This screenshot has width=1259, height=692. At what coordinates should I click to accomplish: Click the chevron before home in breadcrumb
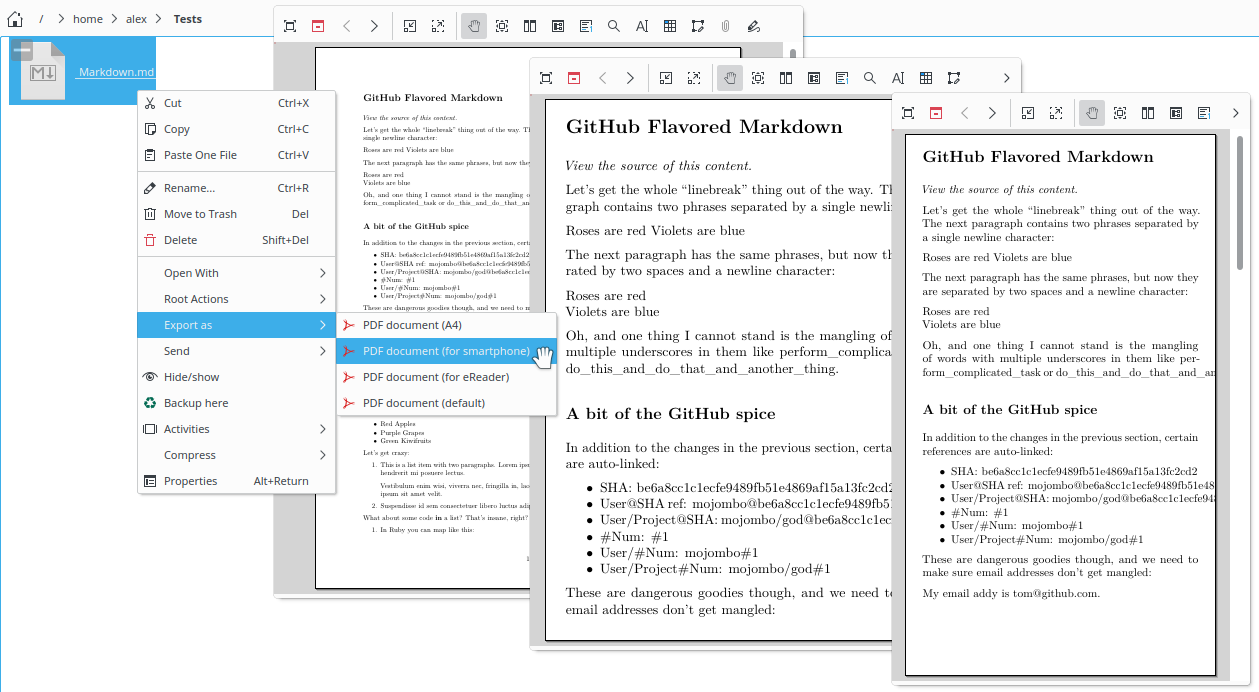[x=62, y=19]
